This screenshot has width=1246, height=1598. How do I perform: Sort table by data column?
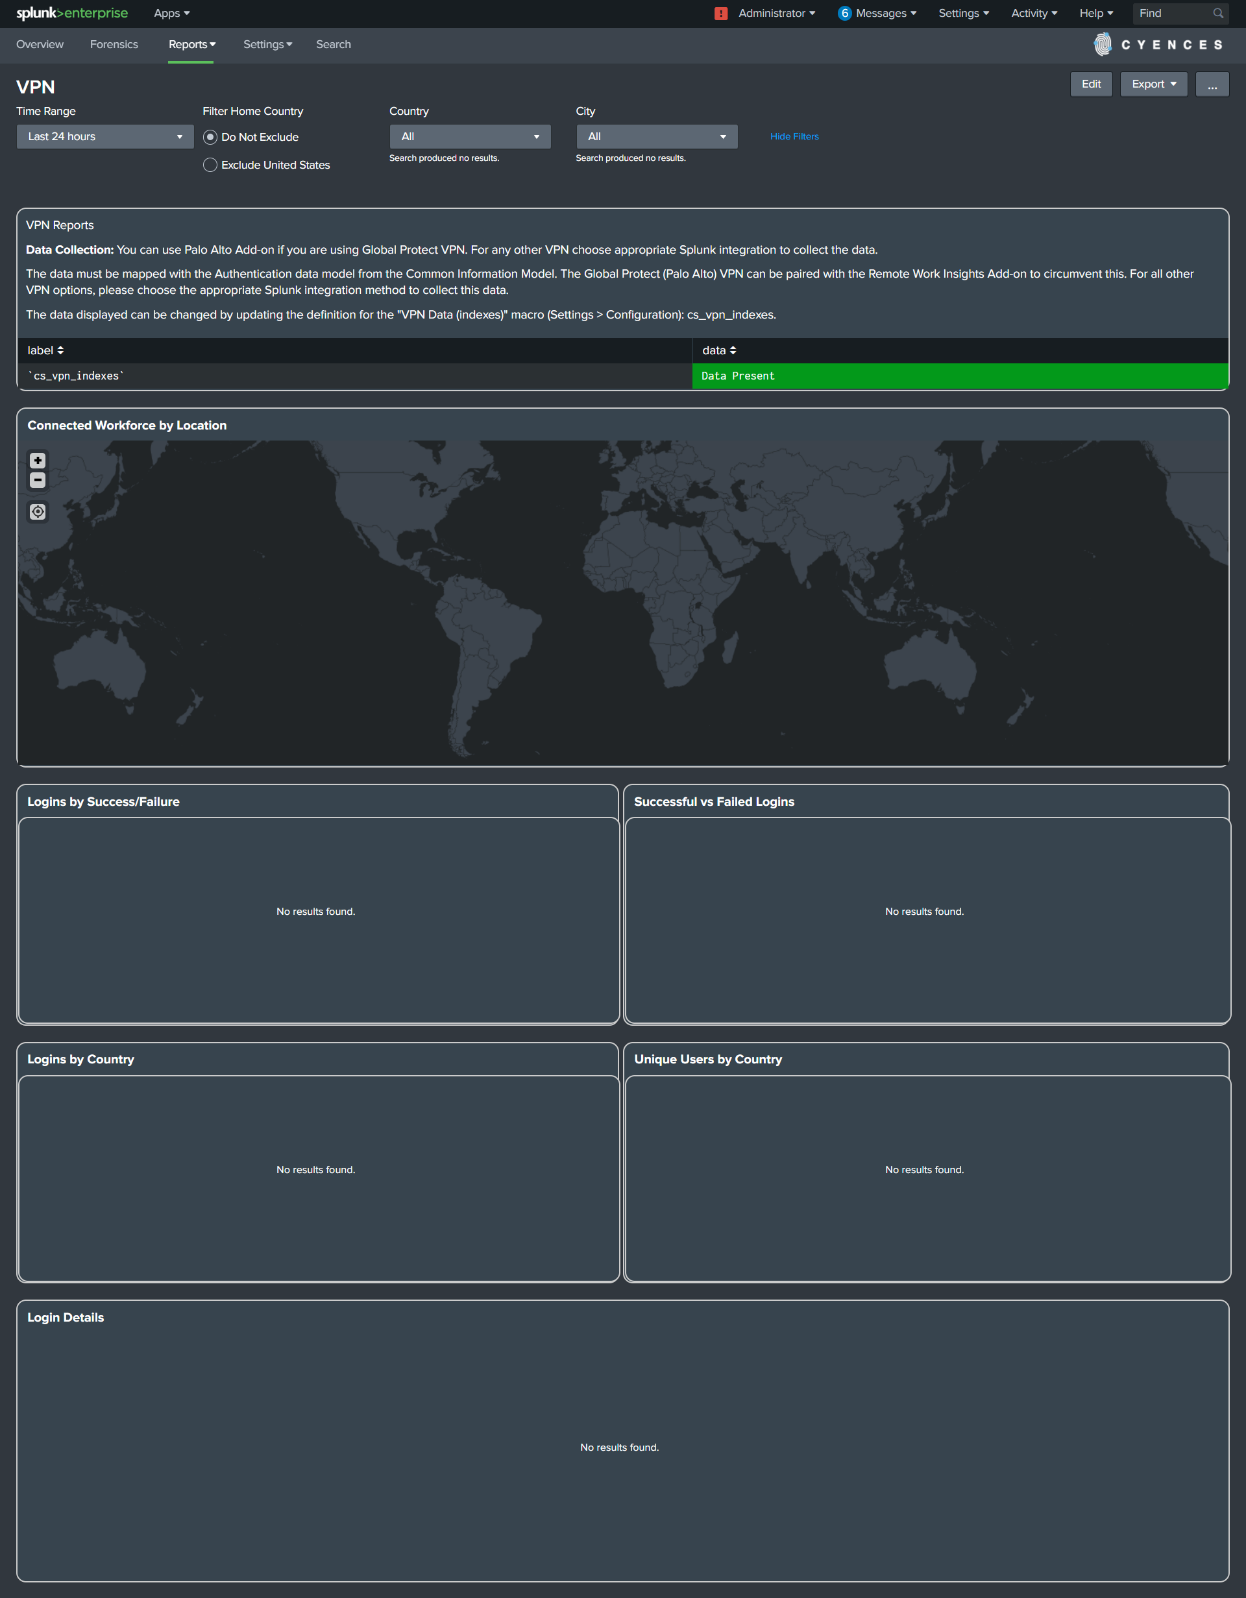pyautogui.click(x=719, y=350)
